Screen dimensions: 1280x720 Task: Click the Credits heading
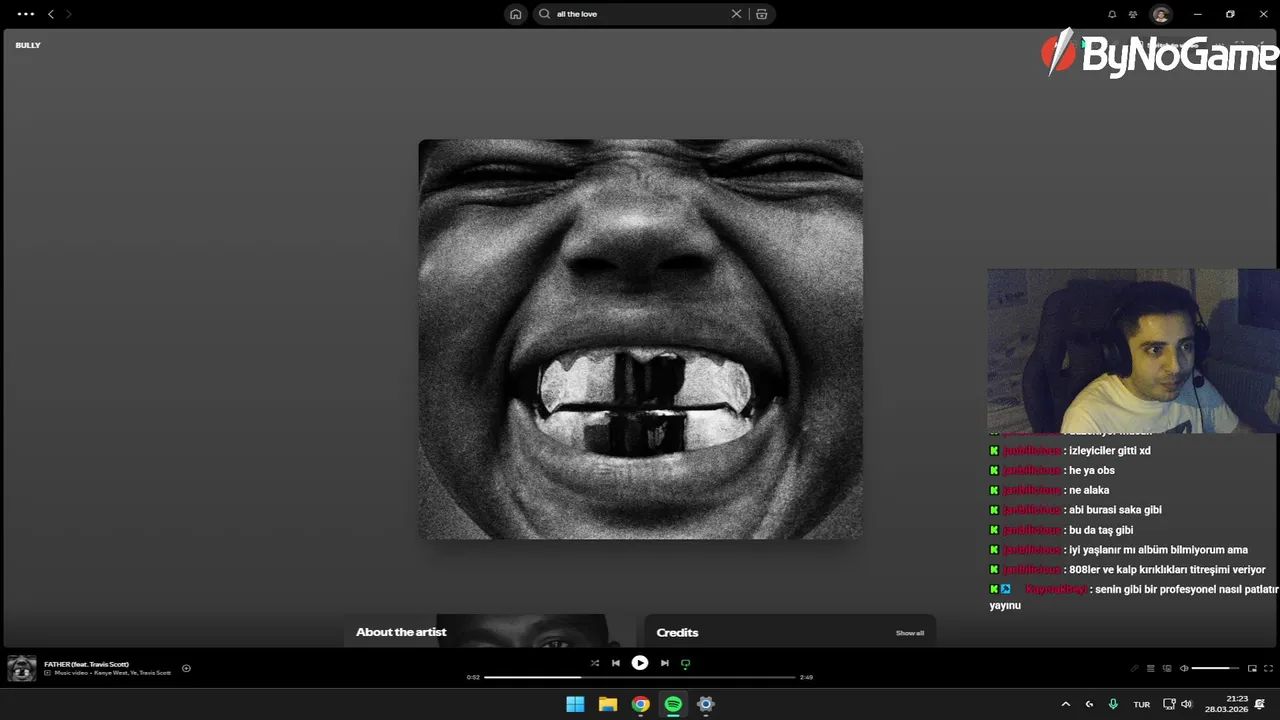point(677,632)
